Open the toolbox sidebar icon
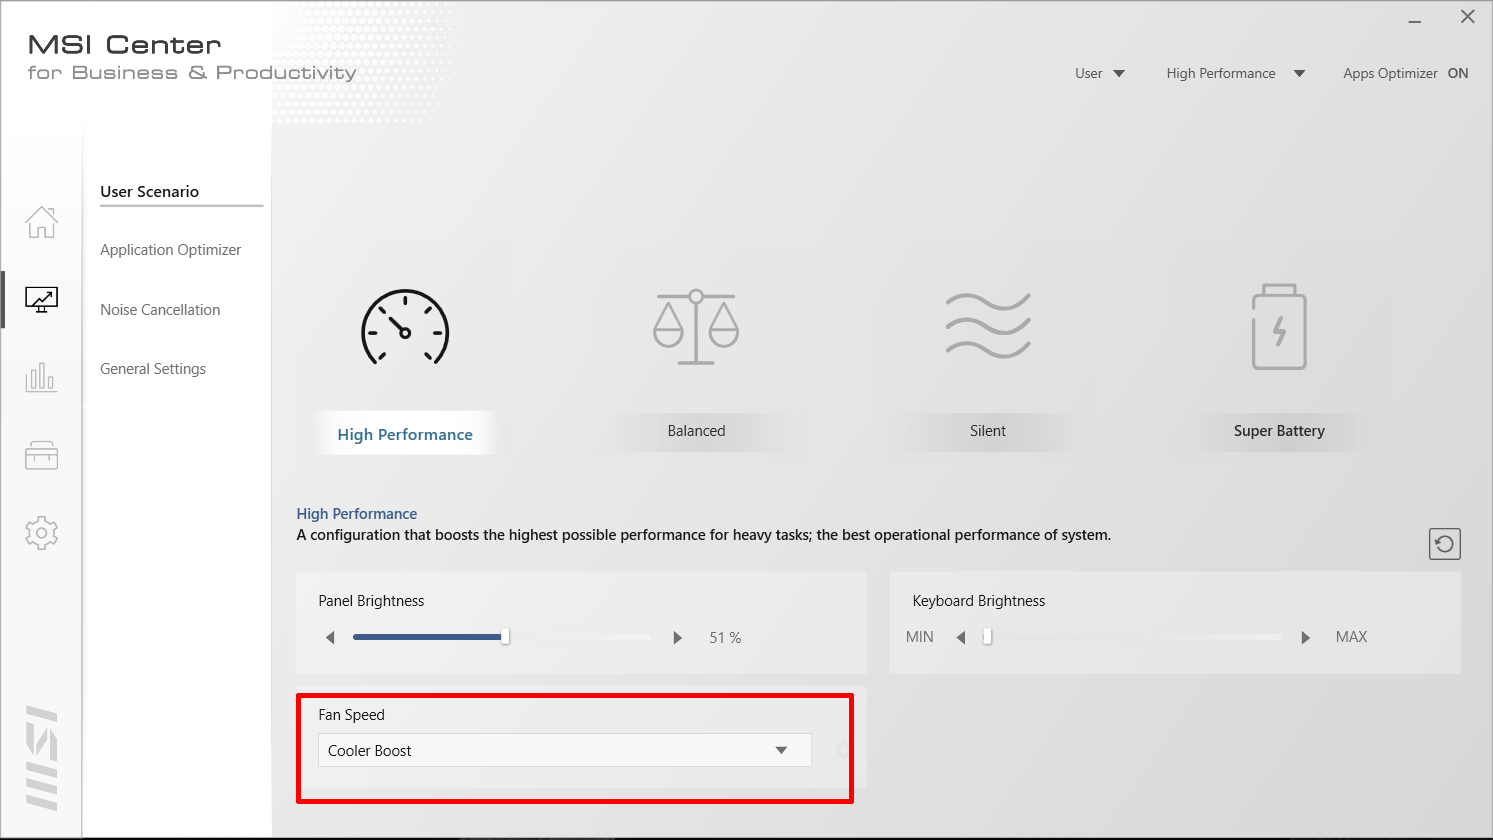Viewport: 1493px width, 840px height. [x=41, y=456]
